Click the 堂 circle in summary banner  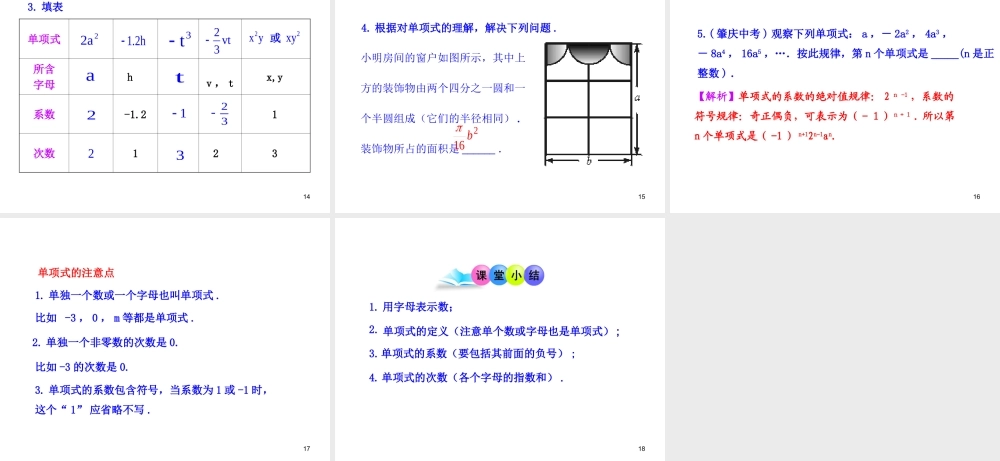pos(498,276)
